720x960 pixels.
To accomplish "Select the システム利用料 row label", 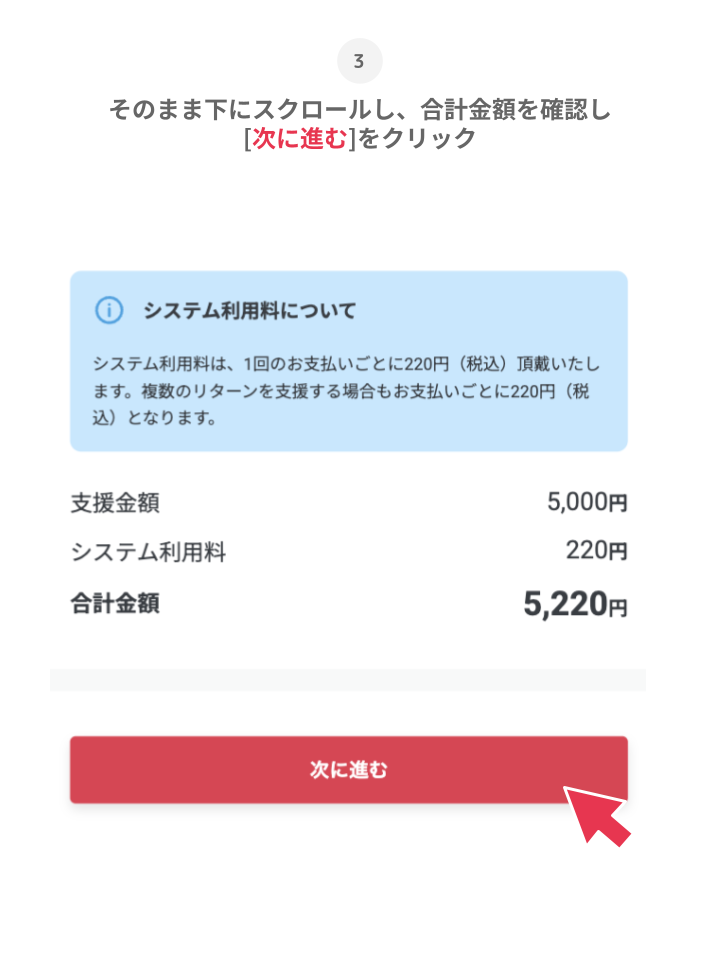I will pyautogui.click(x=148, y=551).
